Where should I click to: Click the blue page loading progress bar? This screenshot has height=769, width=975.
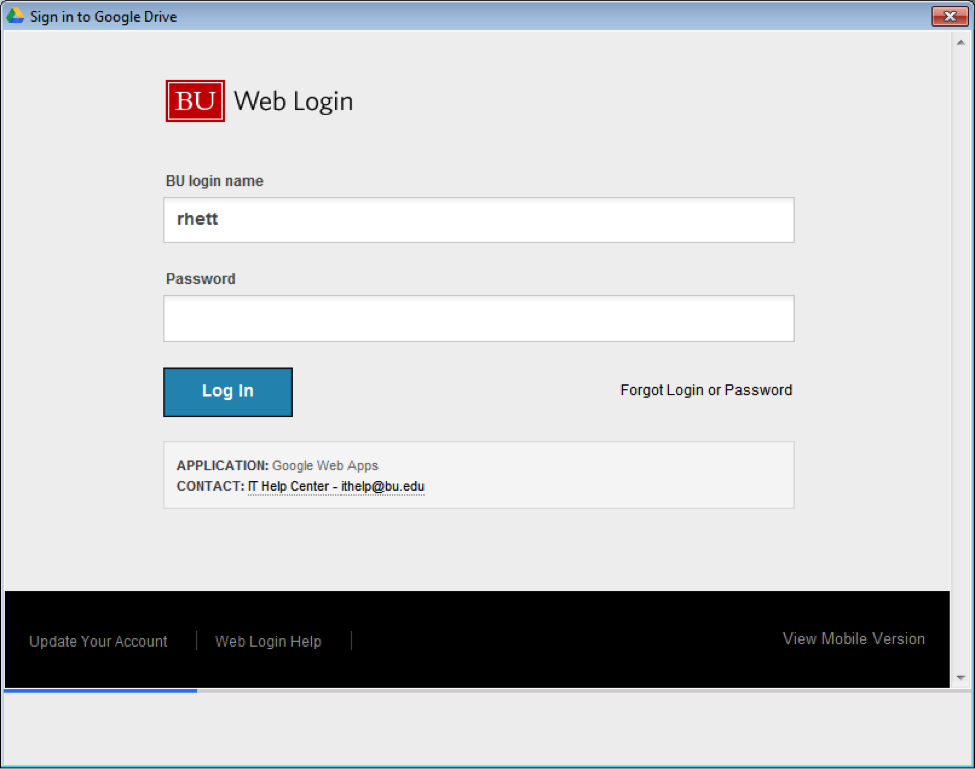pos(100,690)
